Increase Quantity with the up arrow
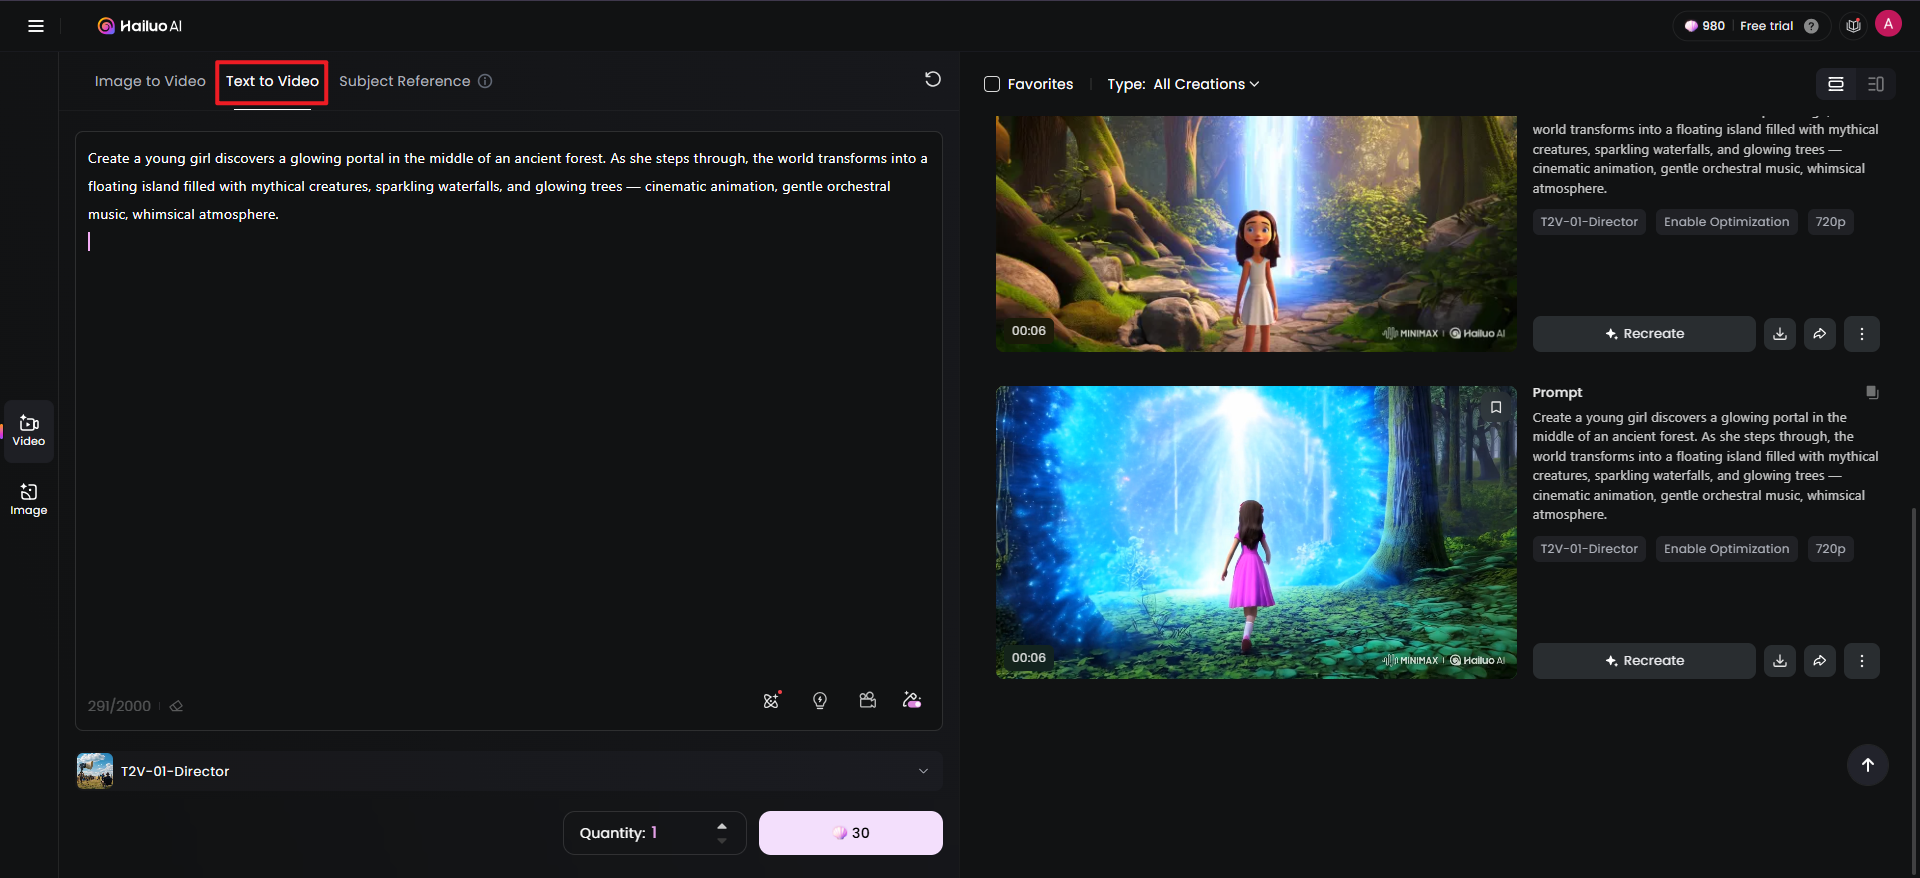Screen dimensions: 1920x878 722,825
